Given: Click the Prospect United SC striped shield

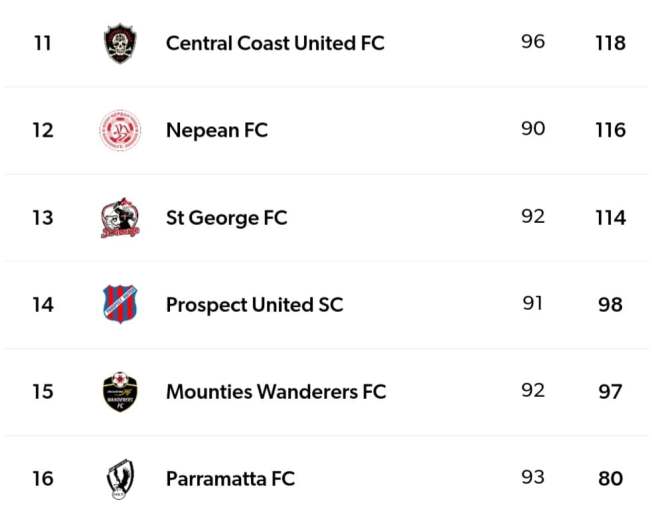Looking at the screenshot, I should pyautogui.click(x=120, y=304).
